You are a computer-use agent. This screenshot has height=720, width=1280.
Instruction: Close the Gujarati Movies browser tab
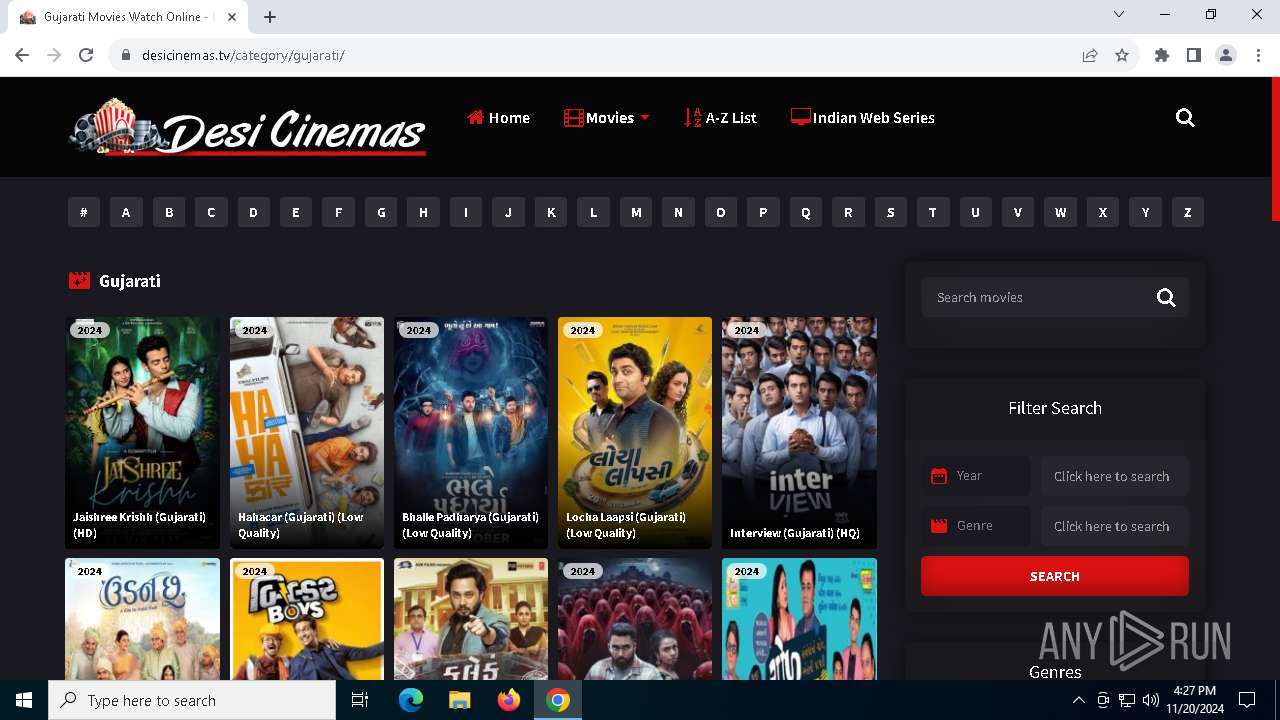coord(232,17)
